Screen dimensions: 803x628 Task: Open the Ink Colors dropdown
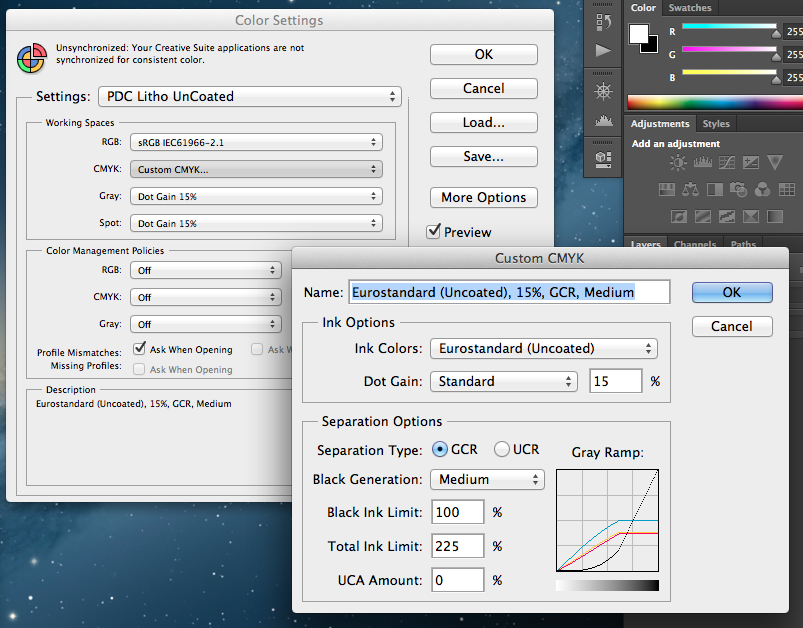(543, 349)
